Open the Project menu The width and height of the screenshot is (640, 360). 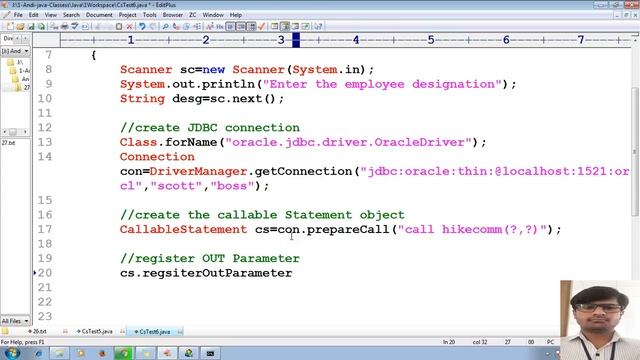click(x=127, y=15)
